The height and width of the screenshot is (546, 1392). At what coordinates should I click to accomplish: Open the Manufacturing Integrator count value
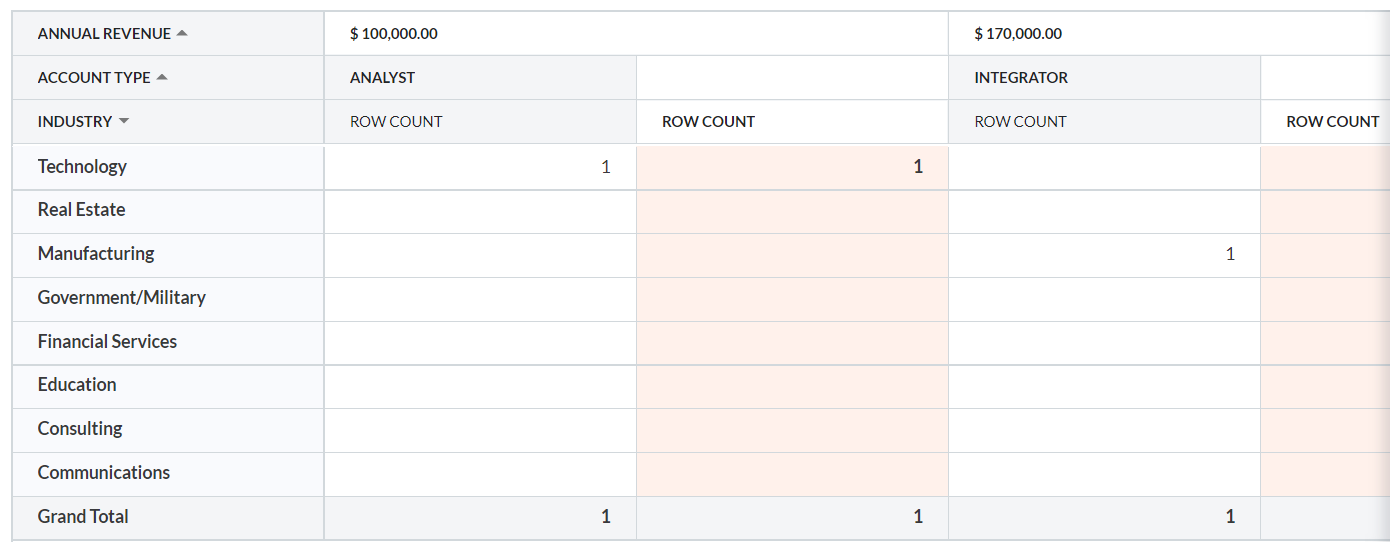(1230, 254)
